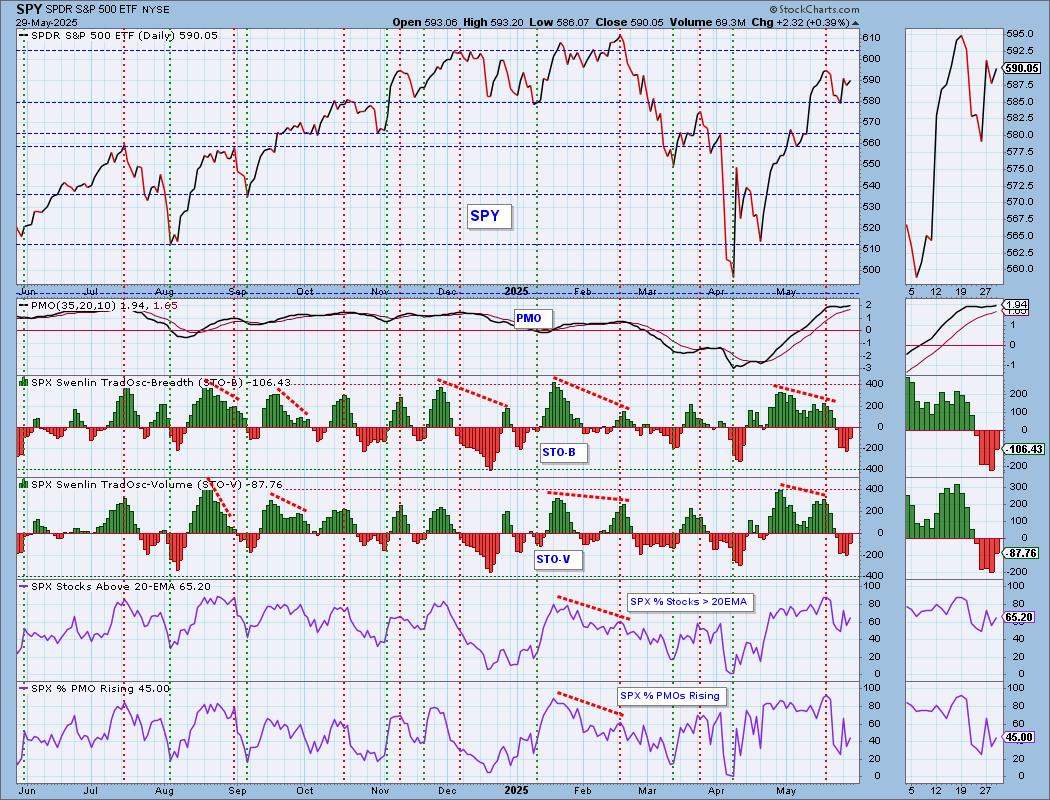Select the Volume 69.3M figure in the header
Screen dimensions: 1050x800
(707, 22)
